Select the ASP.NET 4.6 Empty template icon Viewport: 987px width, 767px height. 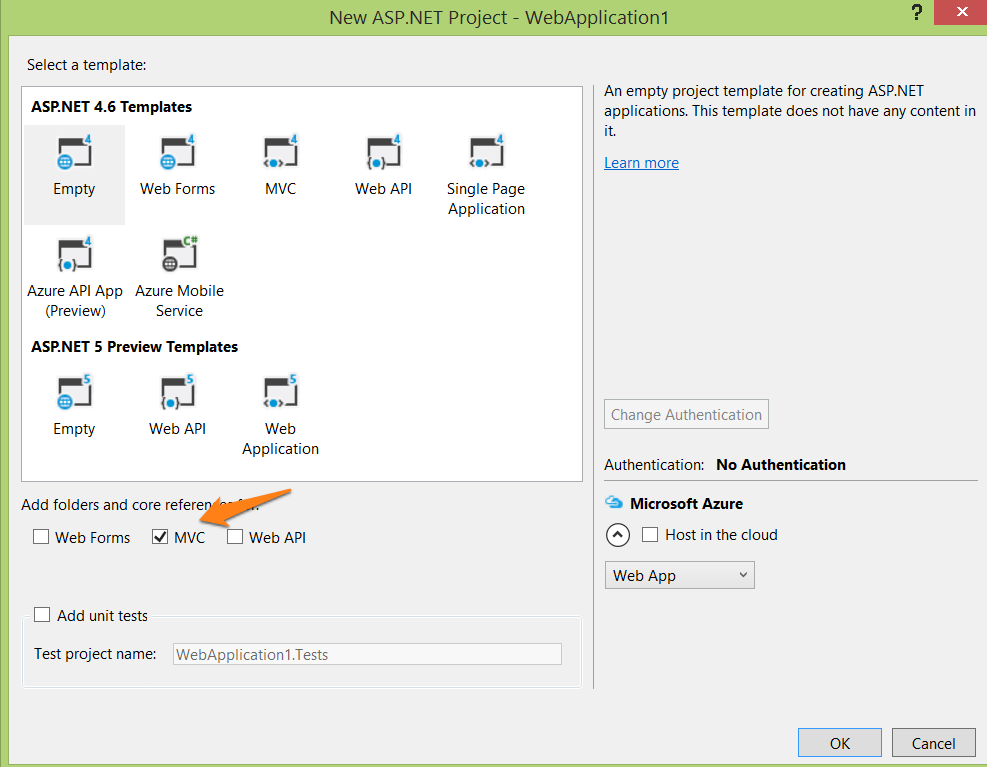[74, 152]
